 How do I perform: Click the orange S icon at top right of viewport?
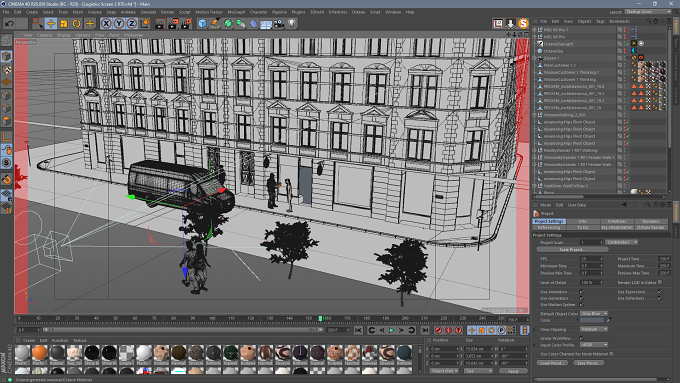[523, 23]
